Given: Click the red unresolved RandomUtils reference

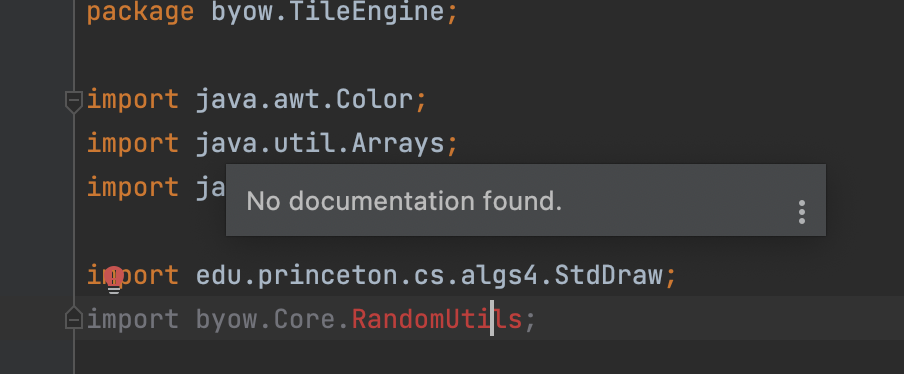Looking at the screenshot, I should tap(437, 319).
